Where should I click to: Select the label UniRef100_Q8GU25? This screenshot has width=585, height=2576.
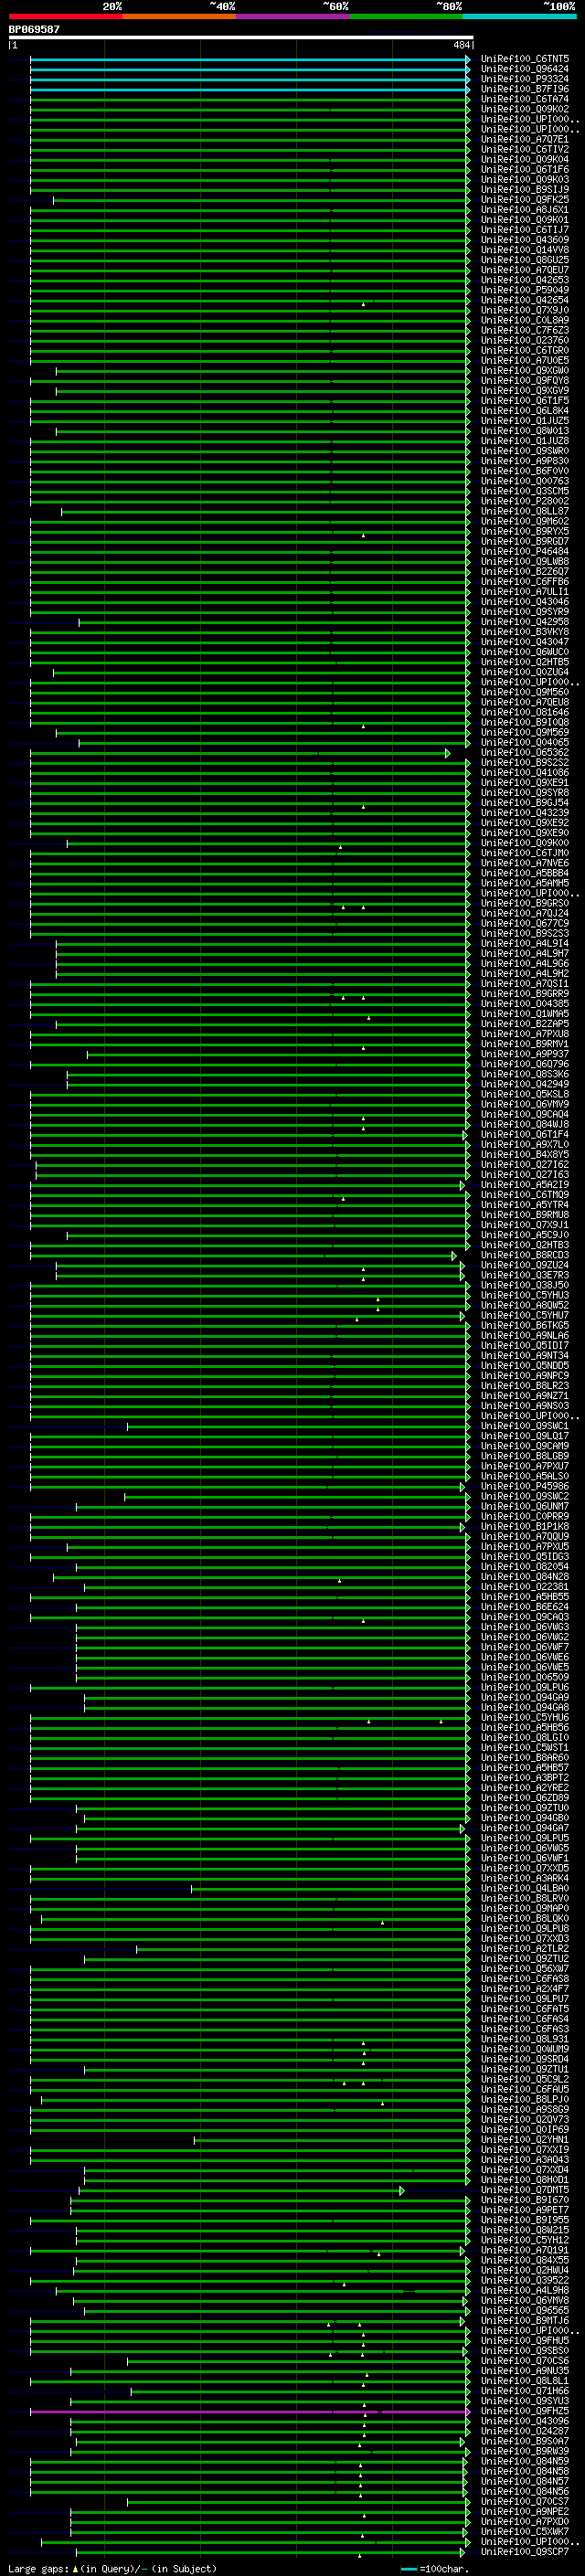525,260
